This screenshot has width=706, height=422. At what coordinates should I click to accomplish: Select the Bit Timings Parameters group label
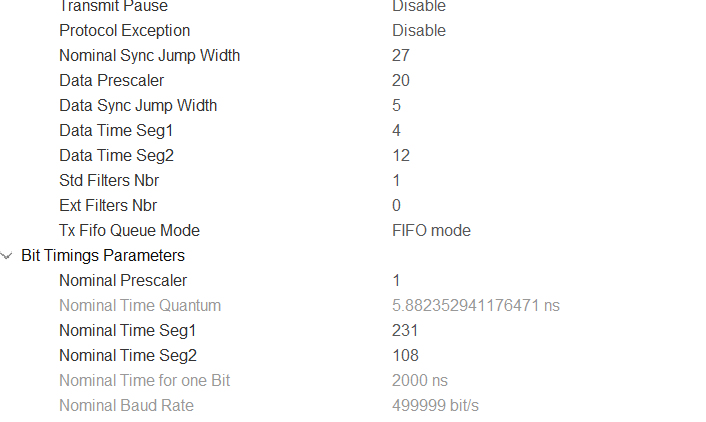pyautogui.click(x=103, y=256)
